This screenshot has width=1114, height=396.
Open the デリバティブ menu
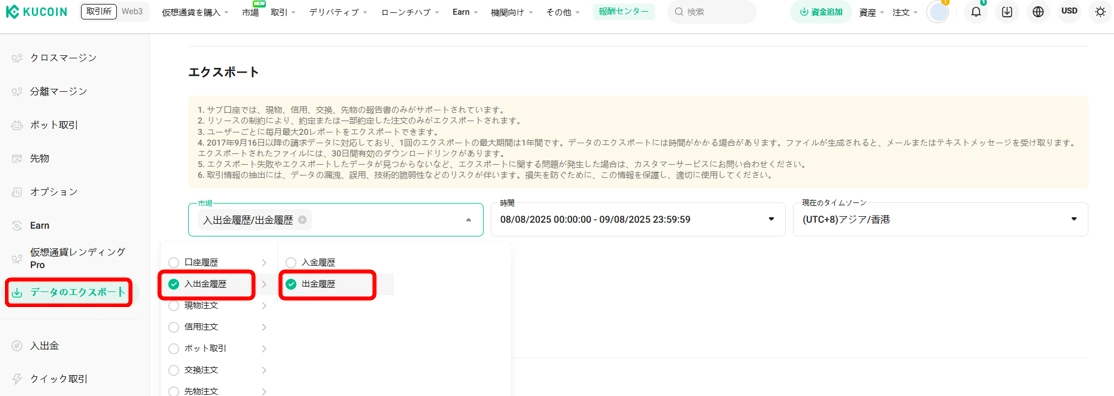click(338, 12)
